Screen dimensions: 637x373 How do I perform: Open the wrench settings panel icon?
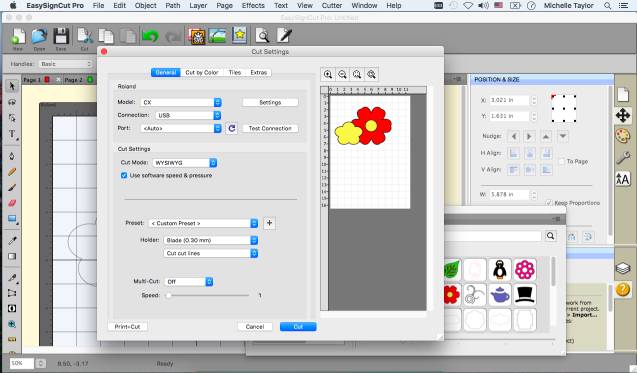pos(623,158)
